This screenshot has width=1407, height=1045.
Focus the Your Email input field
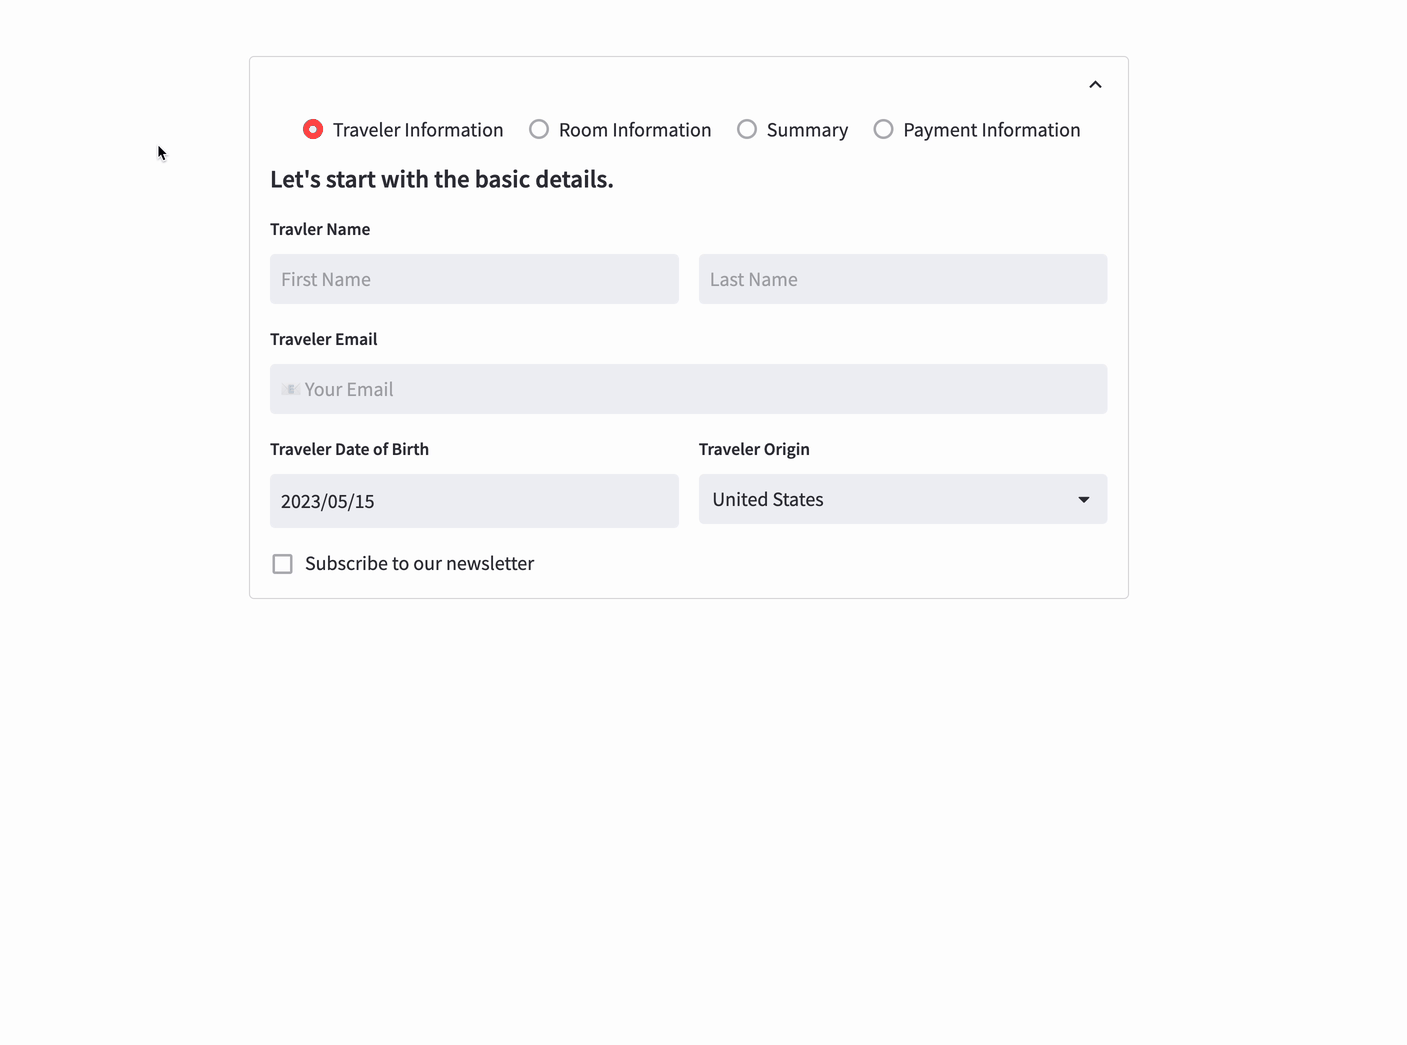point(688,389)
